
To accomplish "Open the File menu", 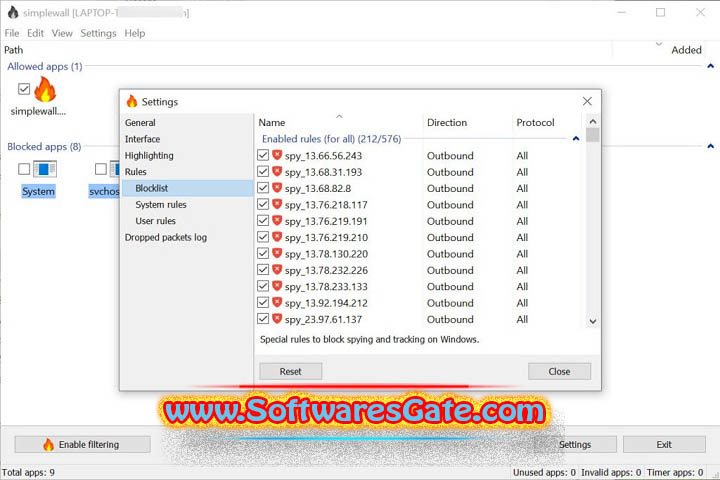I will 12,33.
